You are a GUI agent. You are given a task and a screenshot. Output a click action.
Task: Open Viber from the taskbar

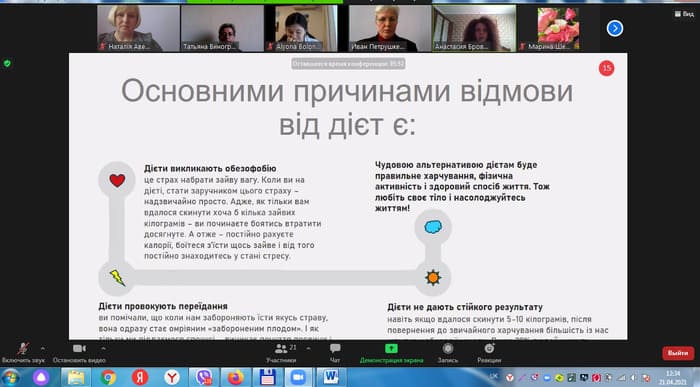204,377
